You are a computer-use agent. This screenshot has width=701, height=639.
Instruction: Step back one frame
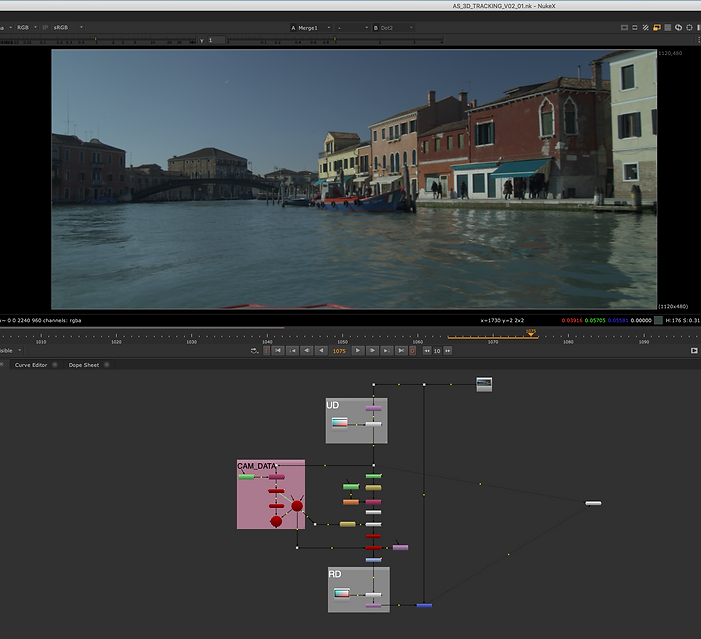tap(307, 351)
